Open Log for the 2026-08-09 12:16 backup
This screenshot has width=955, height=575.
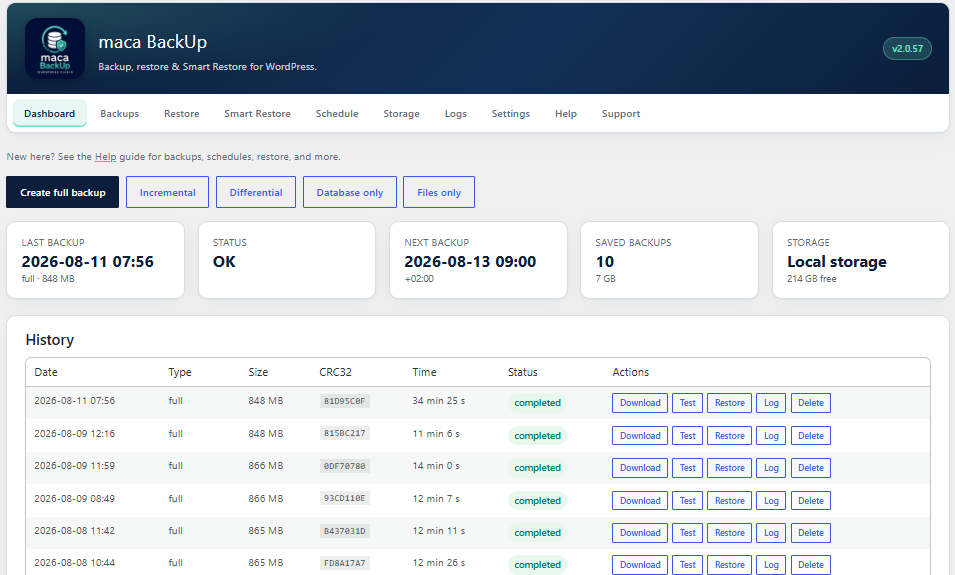click(771, 436)
